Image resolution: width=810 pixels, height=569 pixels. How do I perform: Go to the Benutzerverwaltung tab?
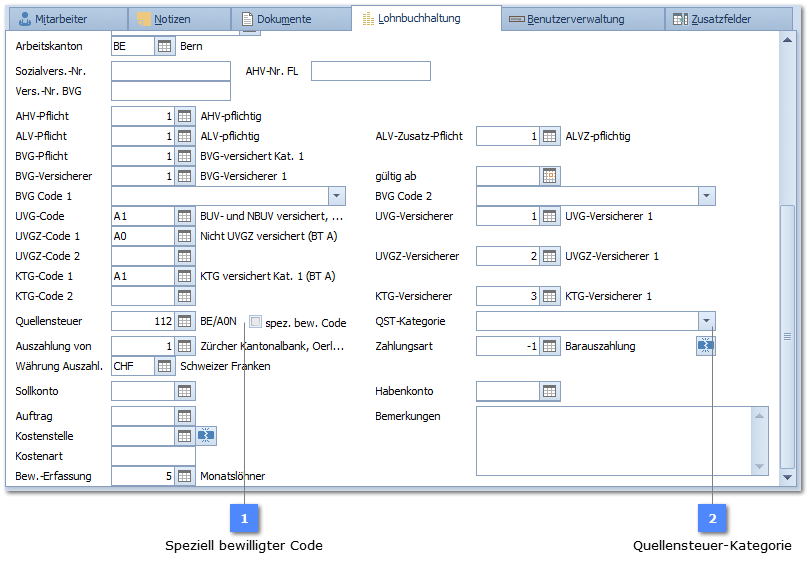(575, 19)
